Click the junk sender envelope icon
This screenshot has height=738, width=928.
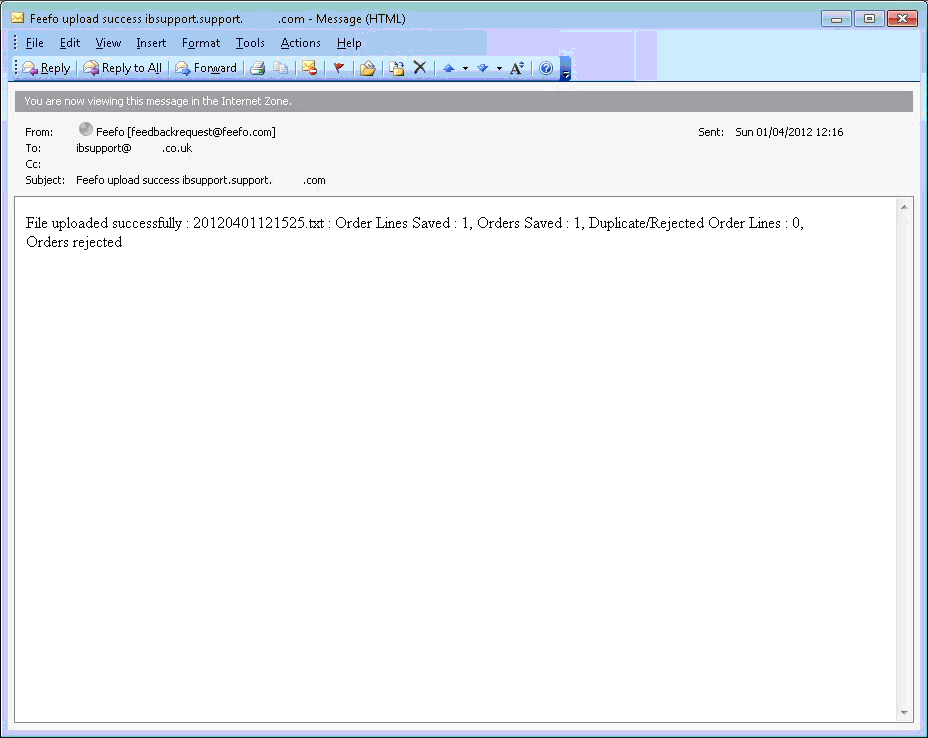pyautogui.click(x=310, y=68)
